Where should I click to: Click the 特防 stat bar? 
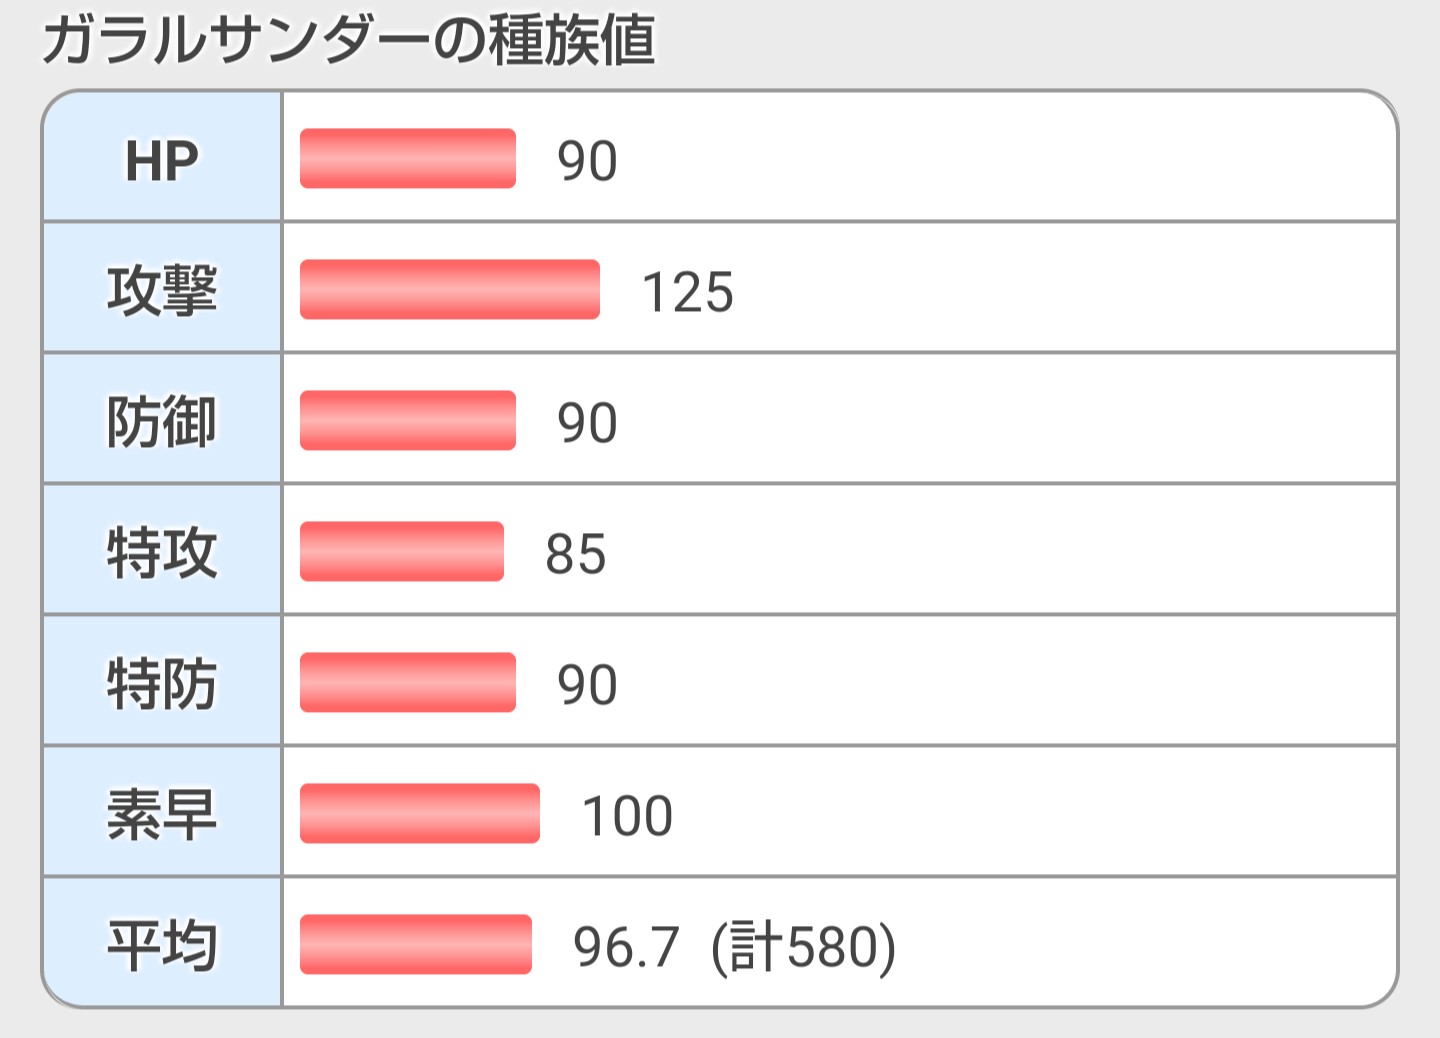(x=408, y=682)
